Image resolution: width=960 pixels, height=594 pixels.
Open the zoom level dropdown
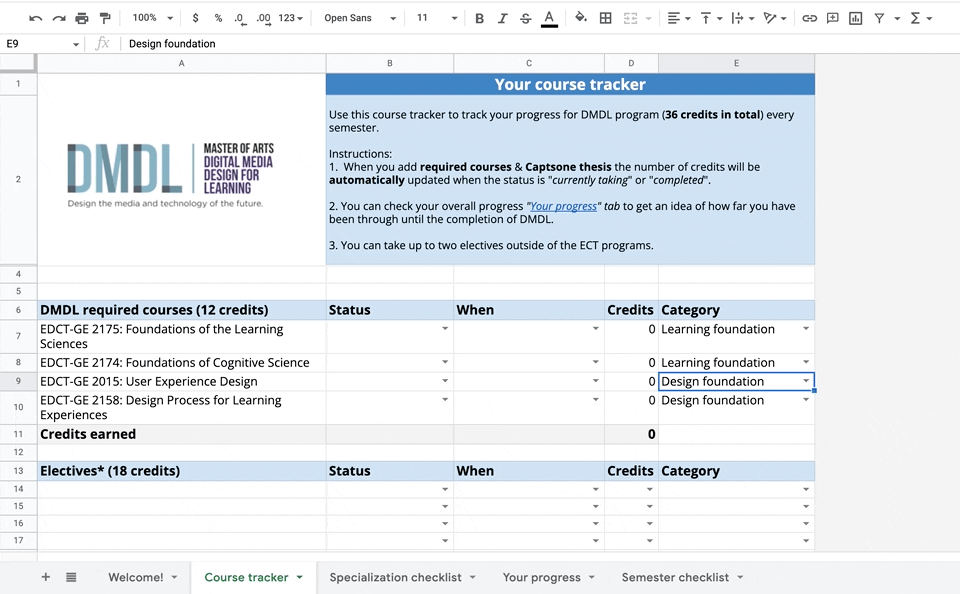tap(152, 18)
